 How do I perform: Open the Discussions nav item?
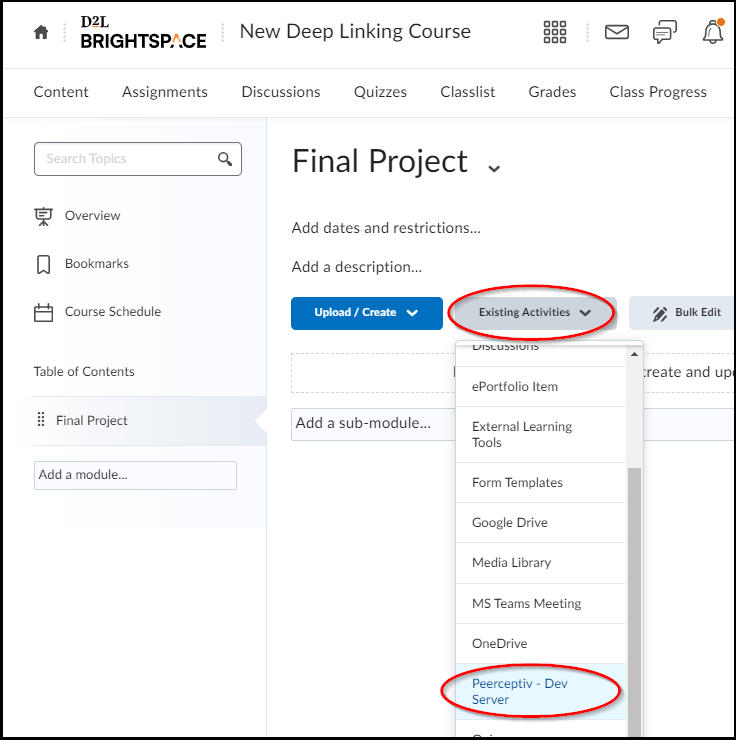point(281,92)
